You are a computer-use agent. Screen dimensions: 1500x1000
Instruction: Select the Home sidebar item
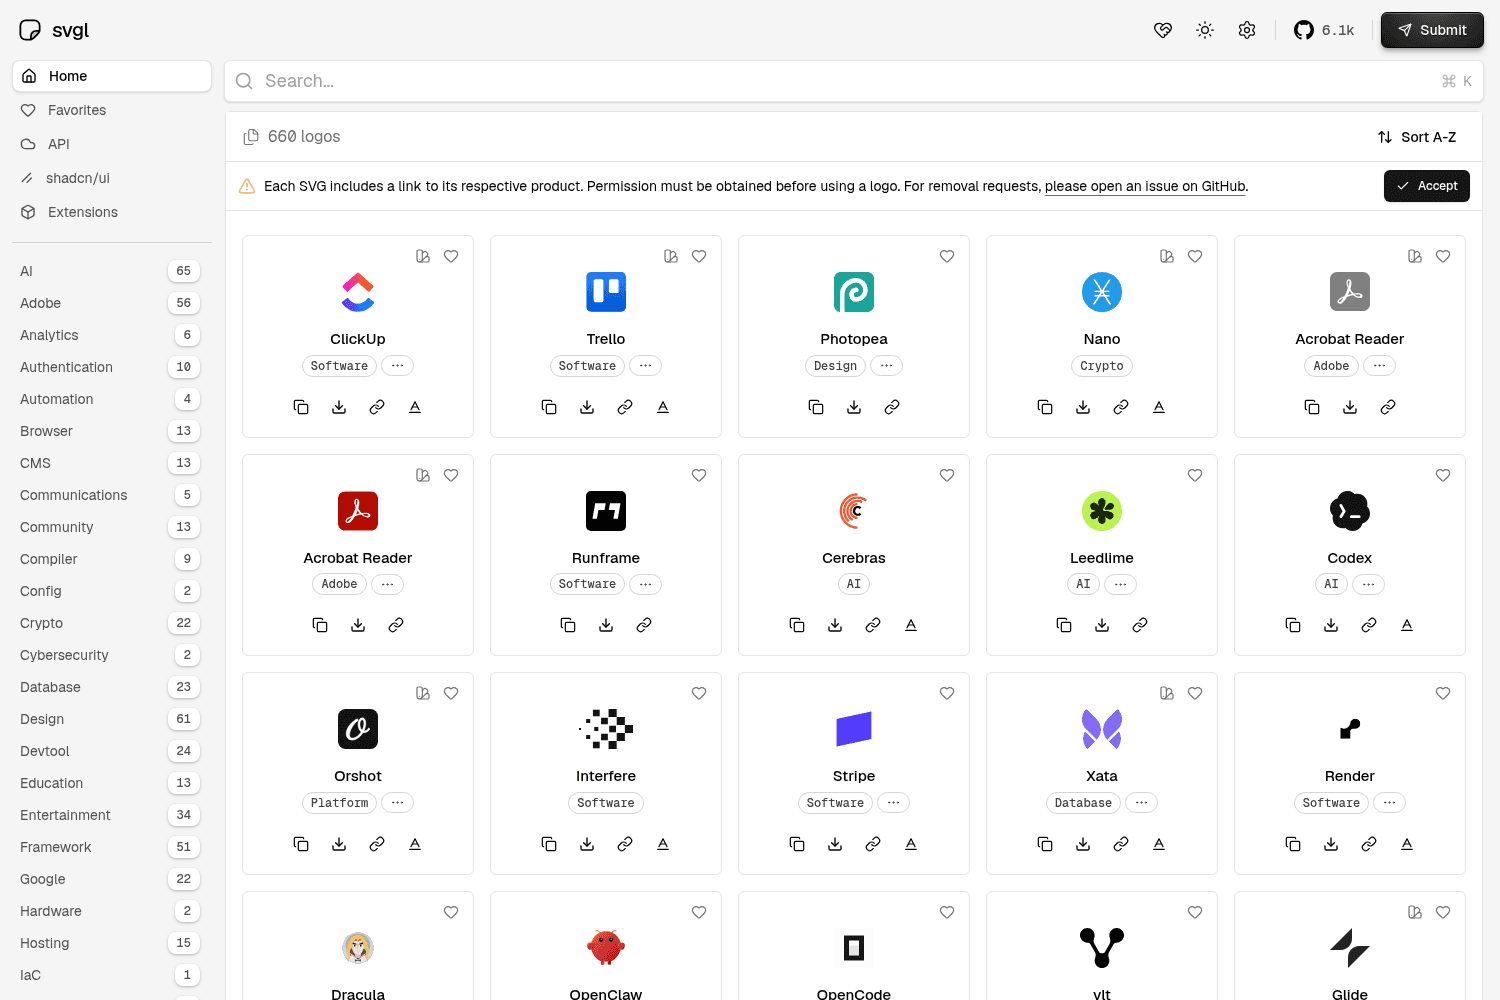[112, 76]
